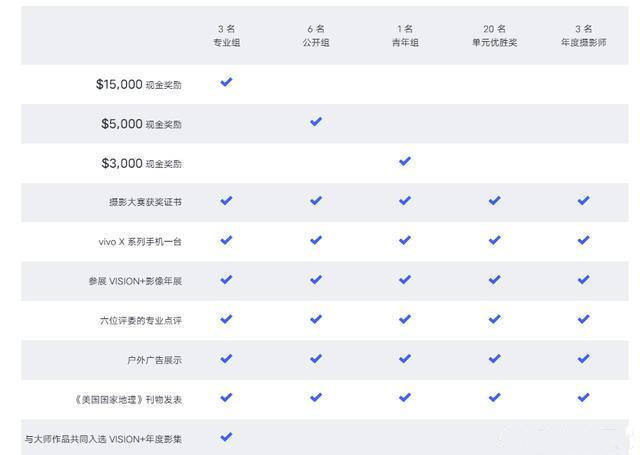Select the 专业组 column header
This screenshot has height=455, width=640.
click(226, 36)
